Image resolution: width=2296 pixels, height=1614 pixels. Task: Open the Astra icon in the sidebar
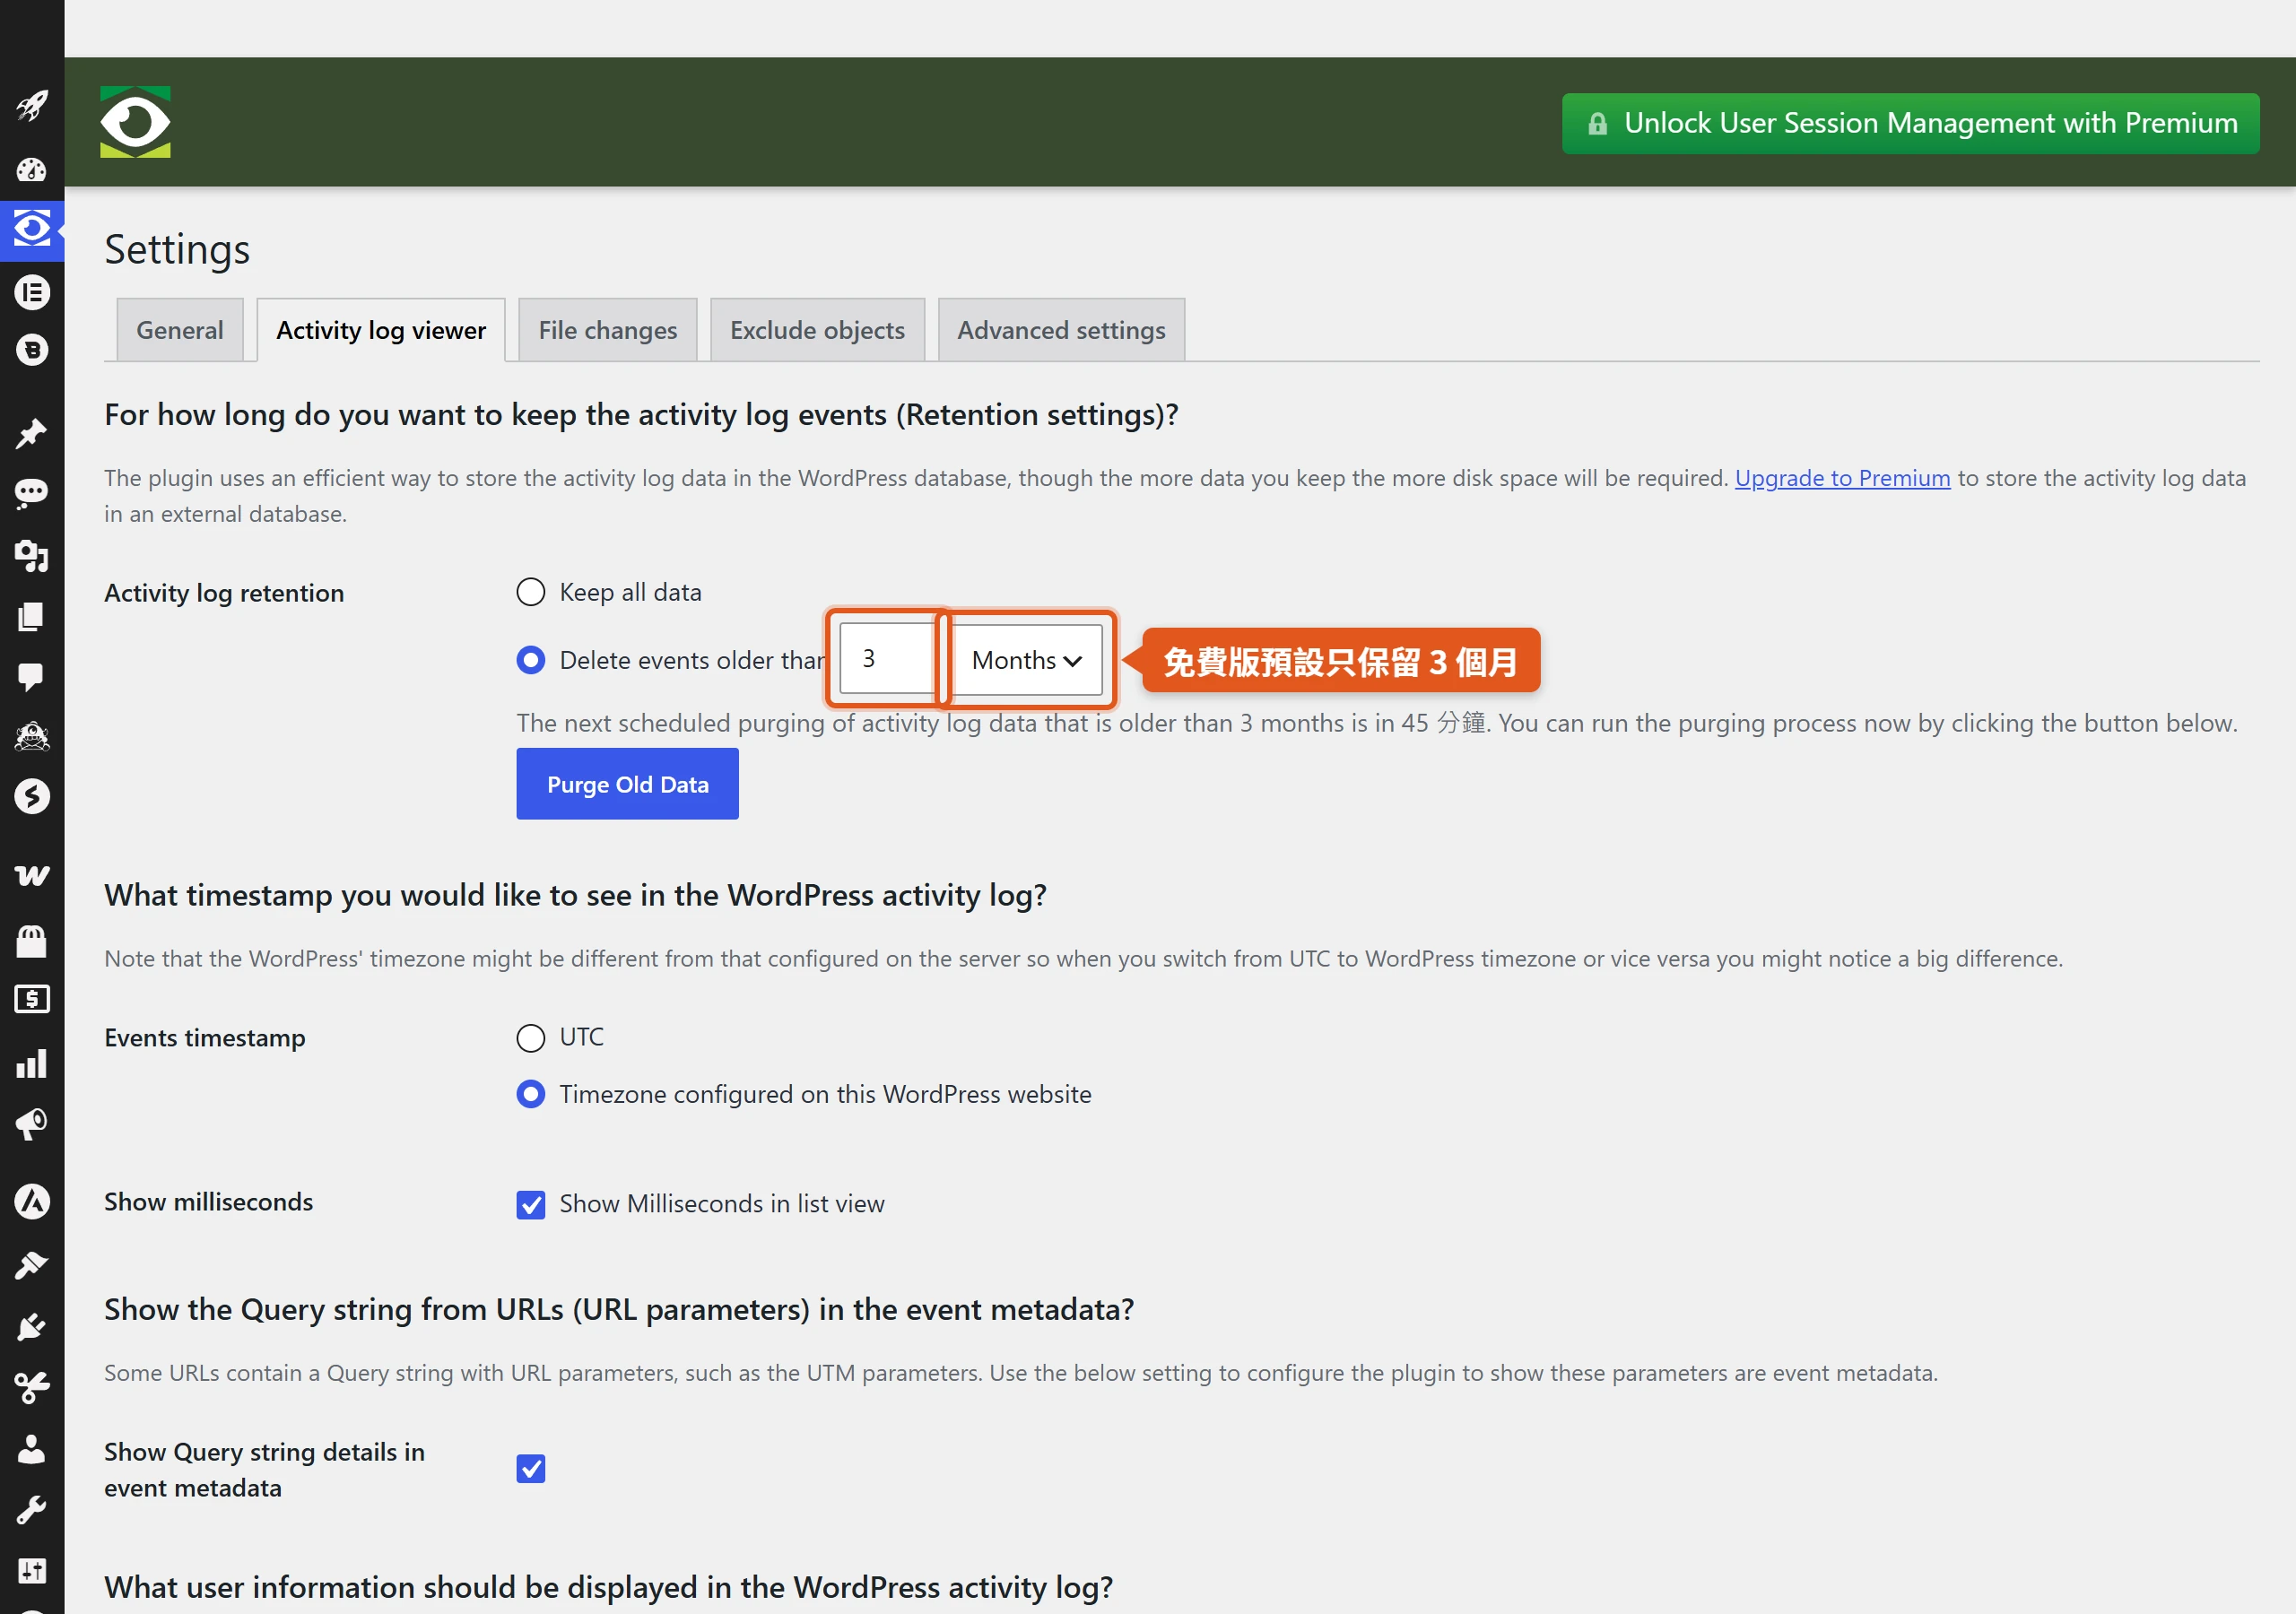point(32,1201)
